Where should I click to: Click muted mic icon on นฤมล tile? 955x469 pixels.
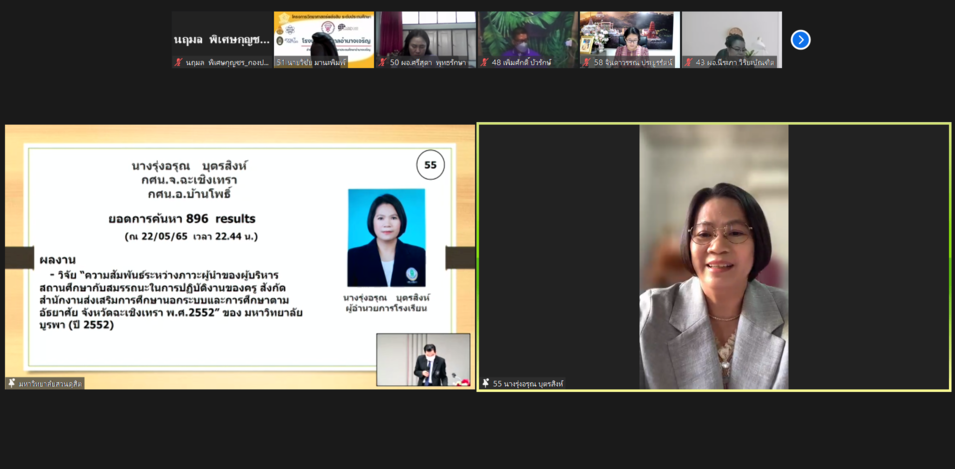(x=179, y=62)
